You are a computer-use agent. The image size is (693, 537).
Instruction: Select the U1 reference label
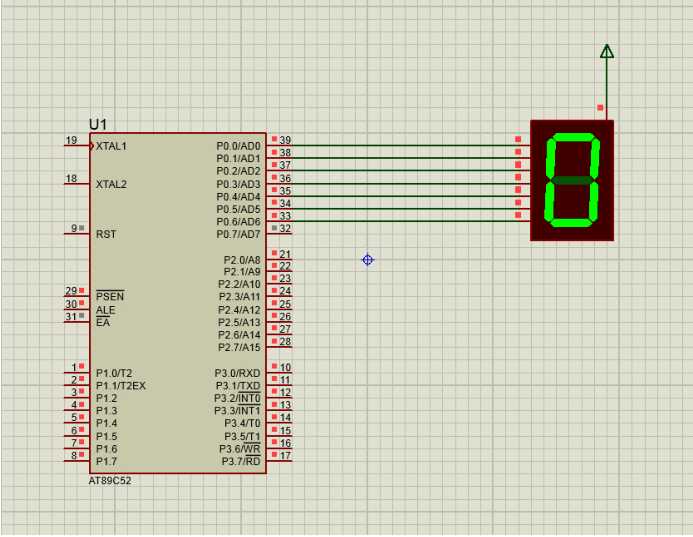click(x=98, y=124)
